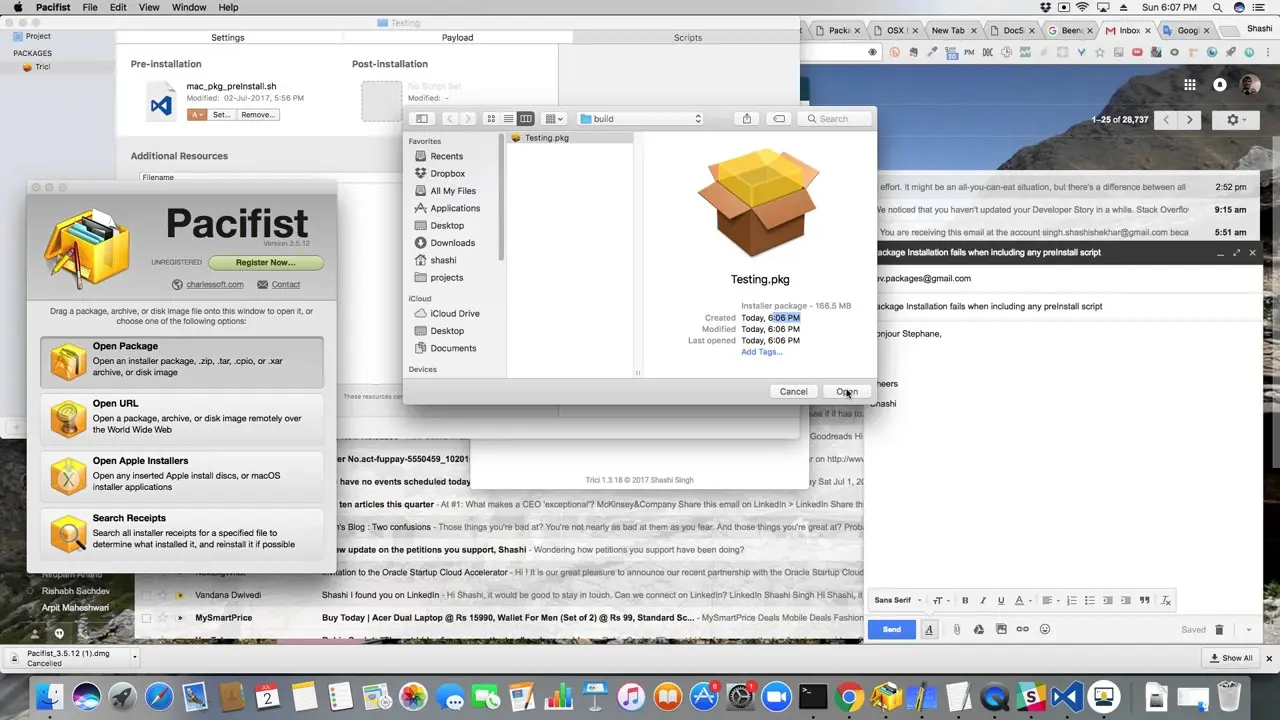Click Open URL globe icon in Pacifist
Viewport: 1280px width, 720px height.
pos(68,419)
